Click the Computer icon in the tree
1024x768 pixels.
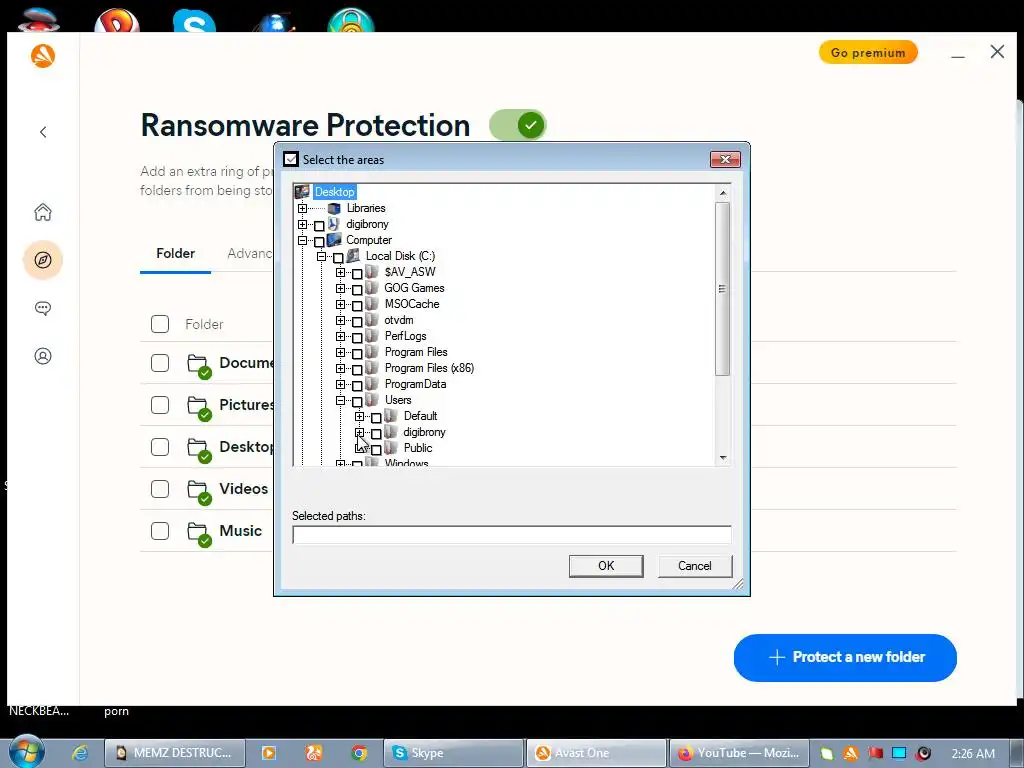334,240
